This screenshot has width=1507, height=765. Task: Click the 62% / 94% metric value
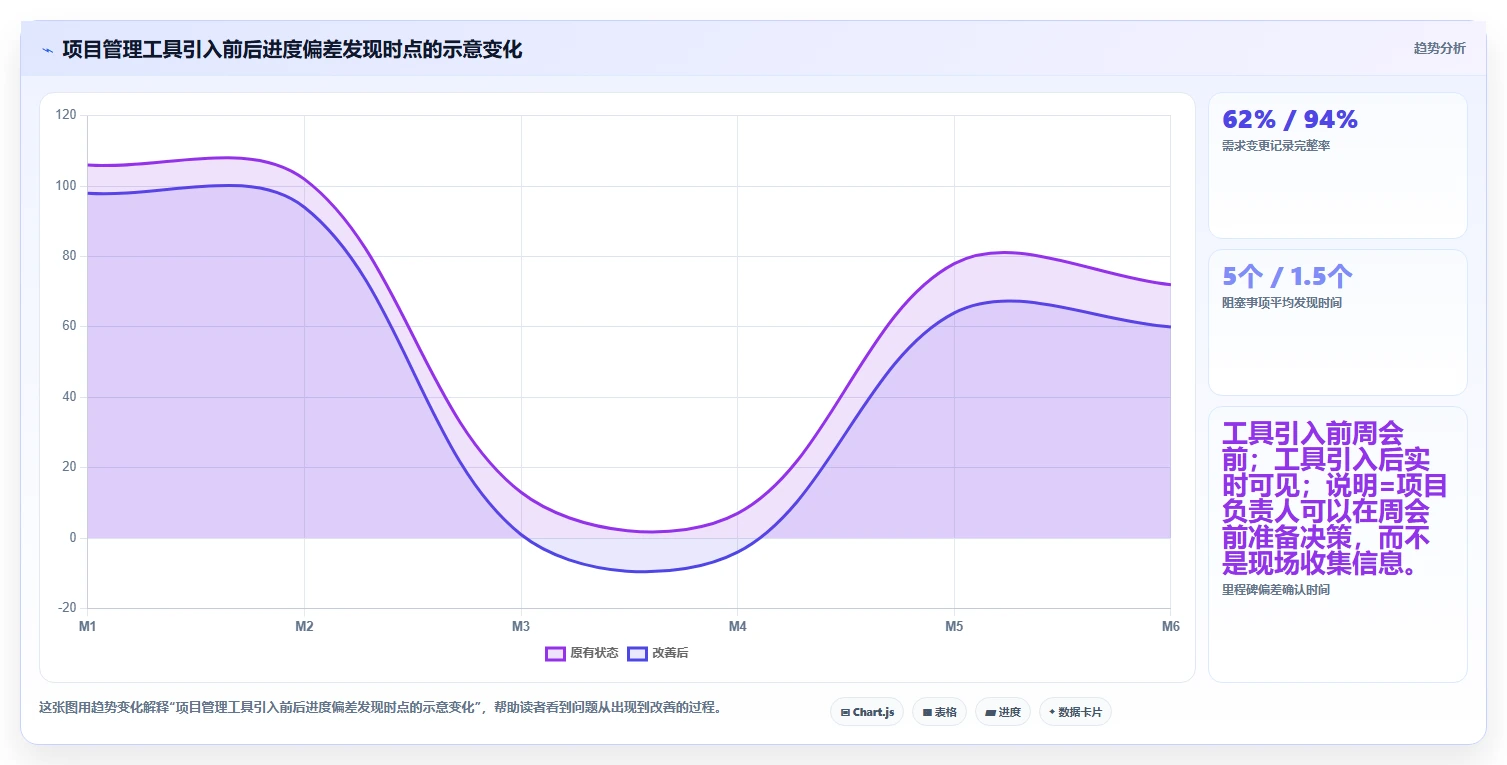coord(1290,120)
